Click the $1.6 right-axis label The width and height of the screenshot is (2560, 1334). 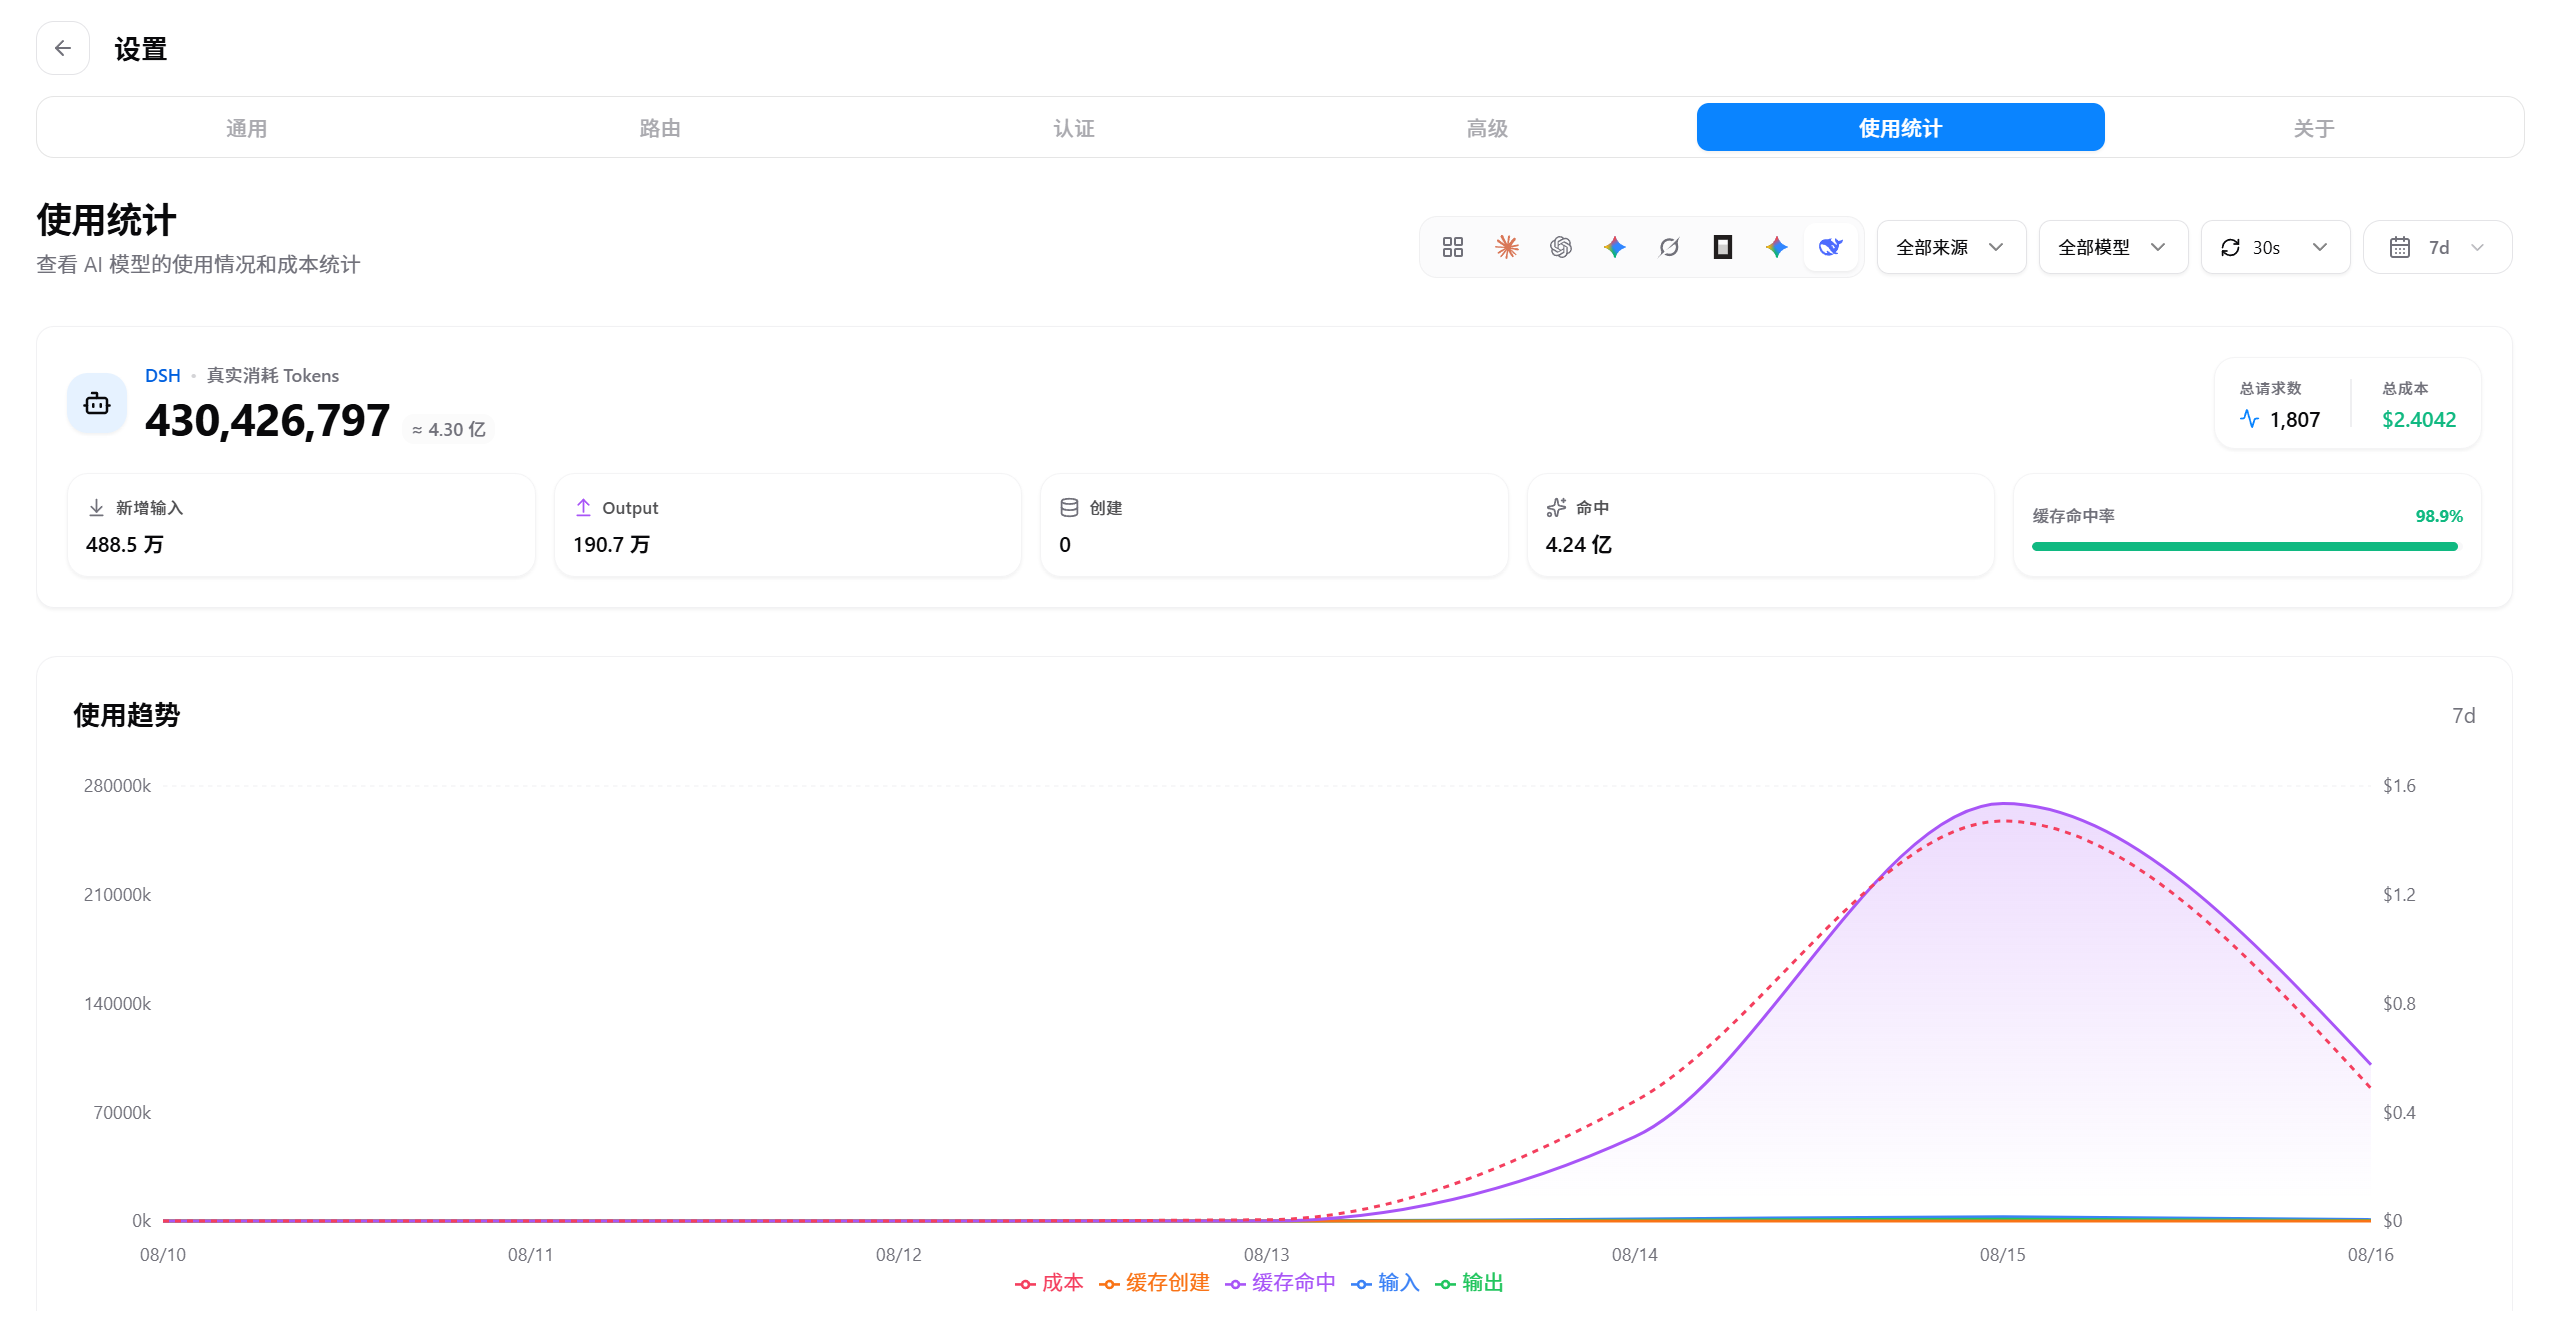tap(2399, 786)
